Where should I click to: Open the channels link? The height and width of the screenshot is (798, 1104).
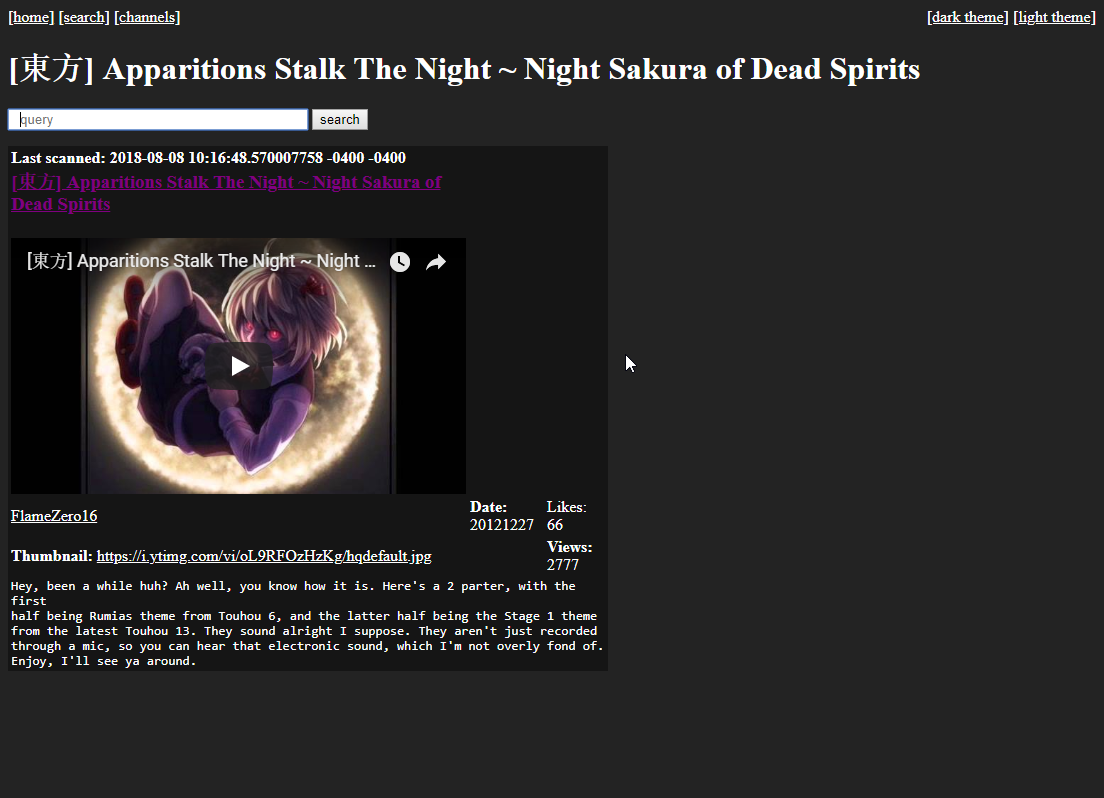[x=147, y=17]
